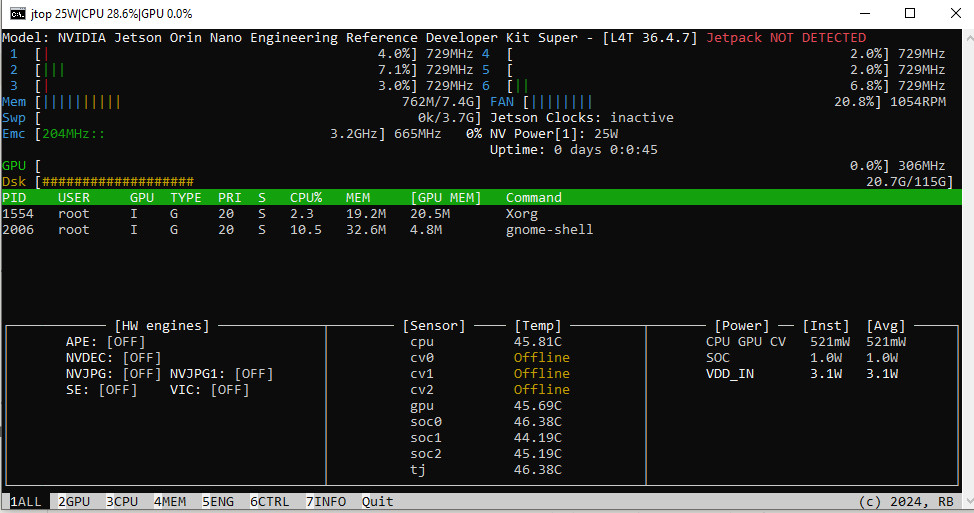The height and width of the screenshot is (513, 974).
Task: Click the Jetpack NOT DETECTED warning
Action: 786,38
